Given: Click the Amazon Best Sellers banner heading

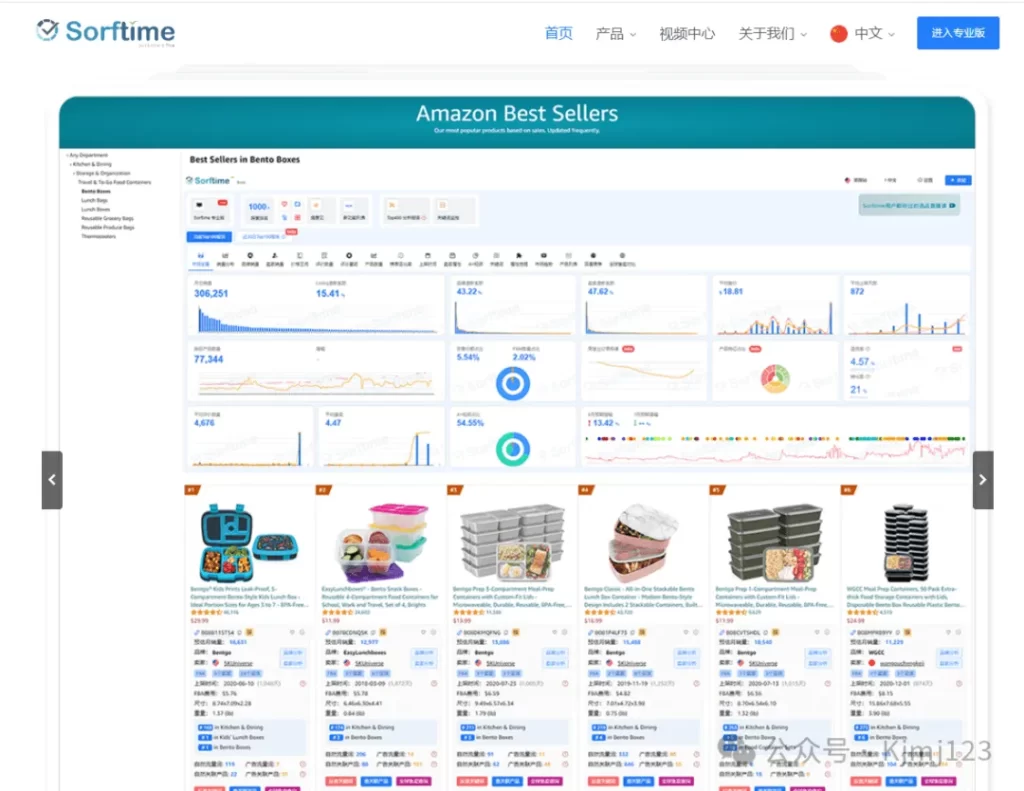Looking at the screenshot, I should [x=517, y=114].
